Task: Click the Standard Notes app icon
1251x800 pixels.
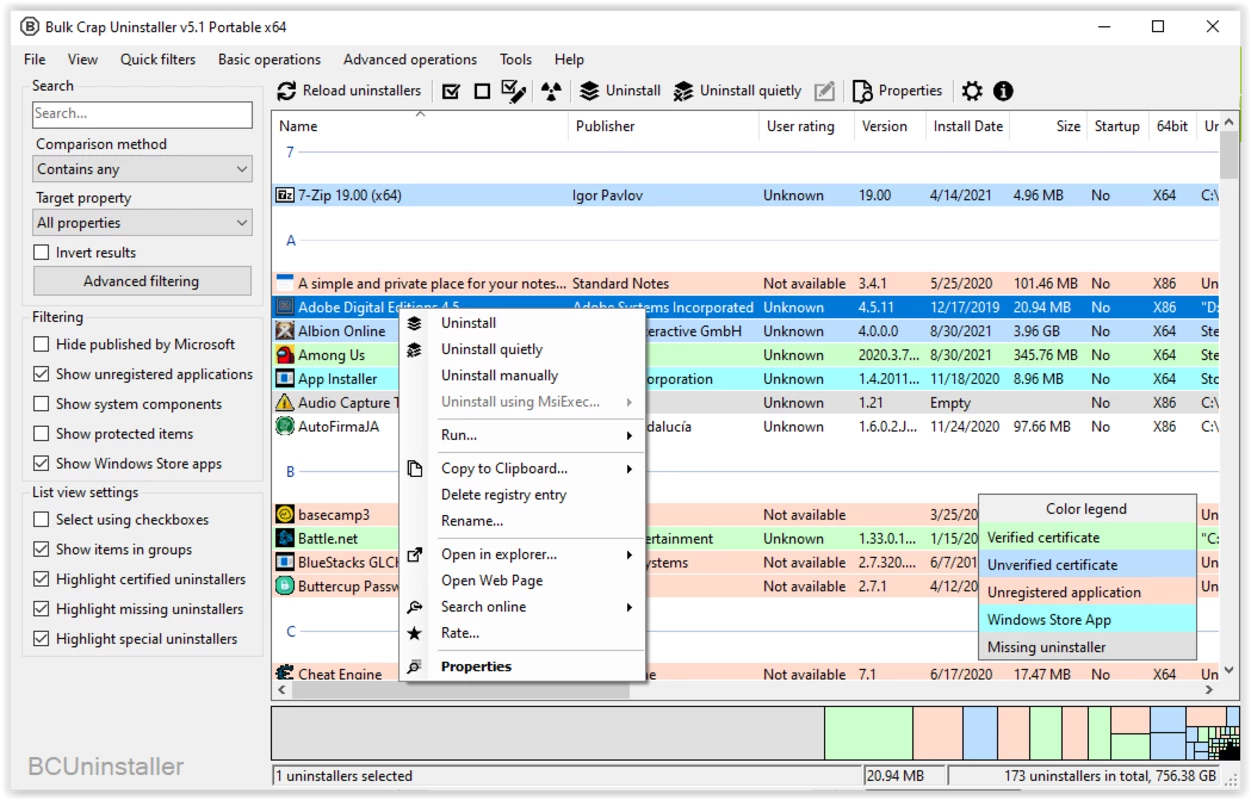Action: tap(285, 283)
